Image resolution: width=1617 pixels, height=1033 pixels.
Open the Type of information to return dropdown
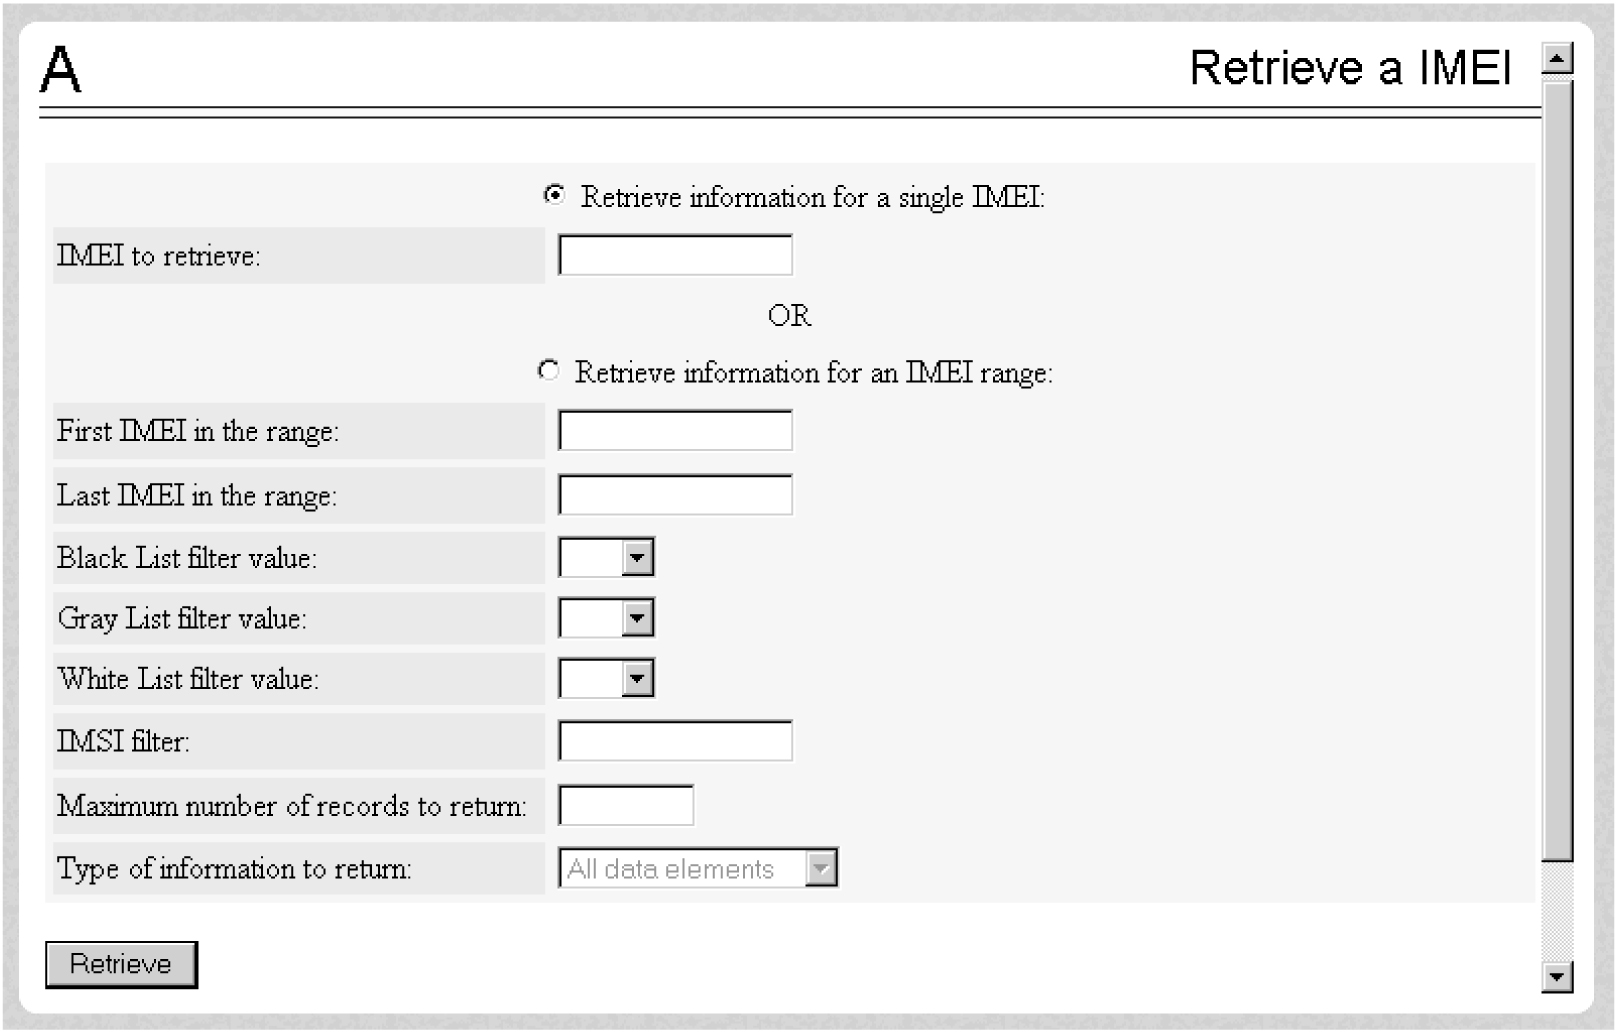[820, 868]
